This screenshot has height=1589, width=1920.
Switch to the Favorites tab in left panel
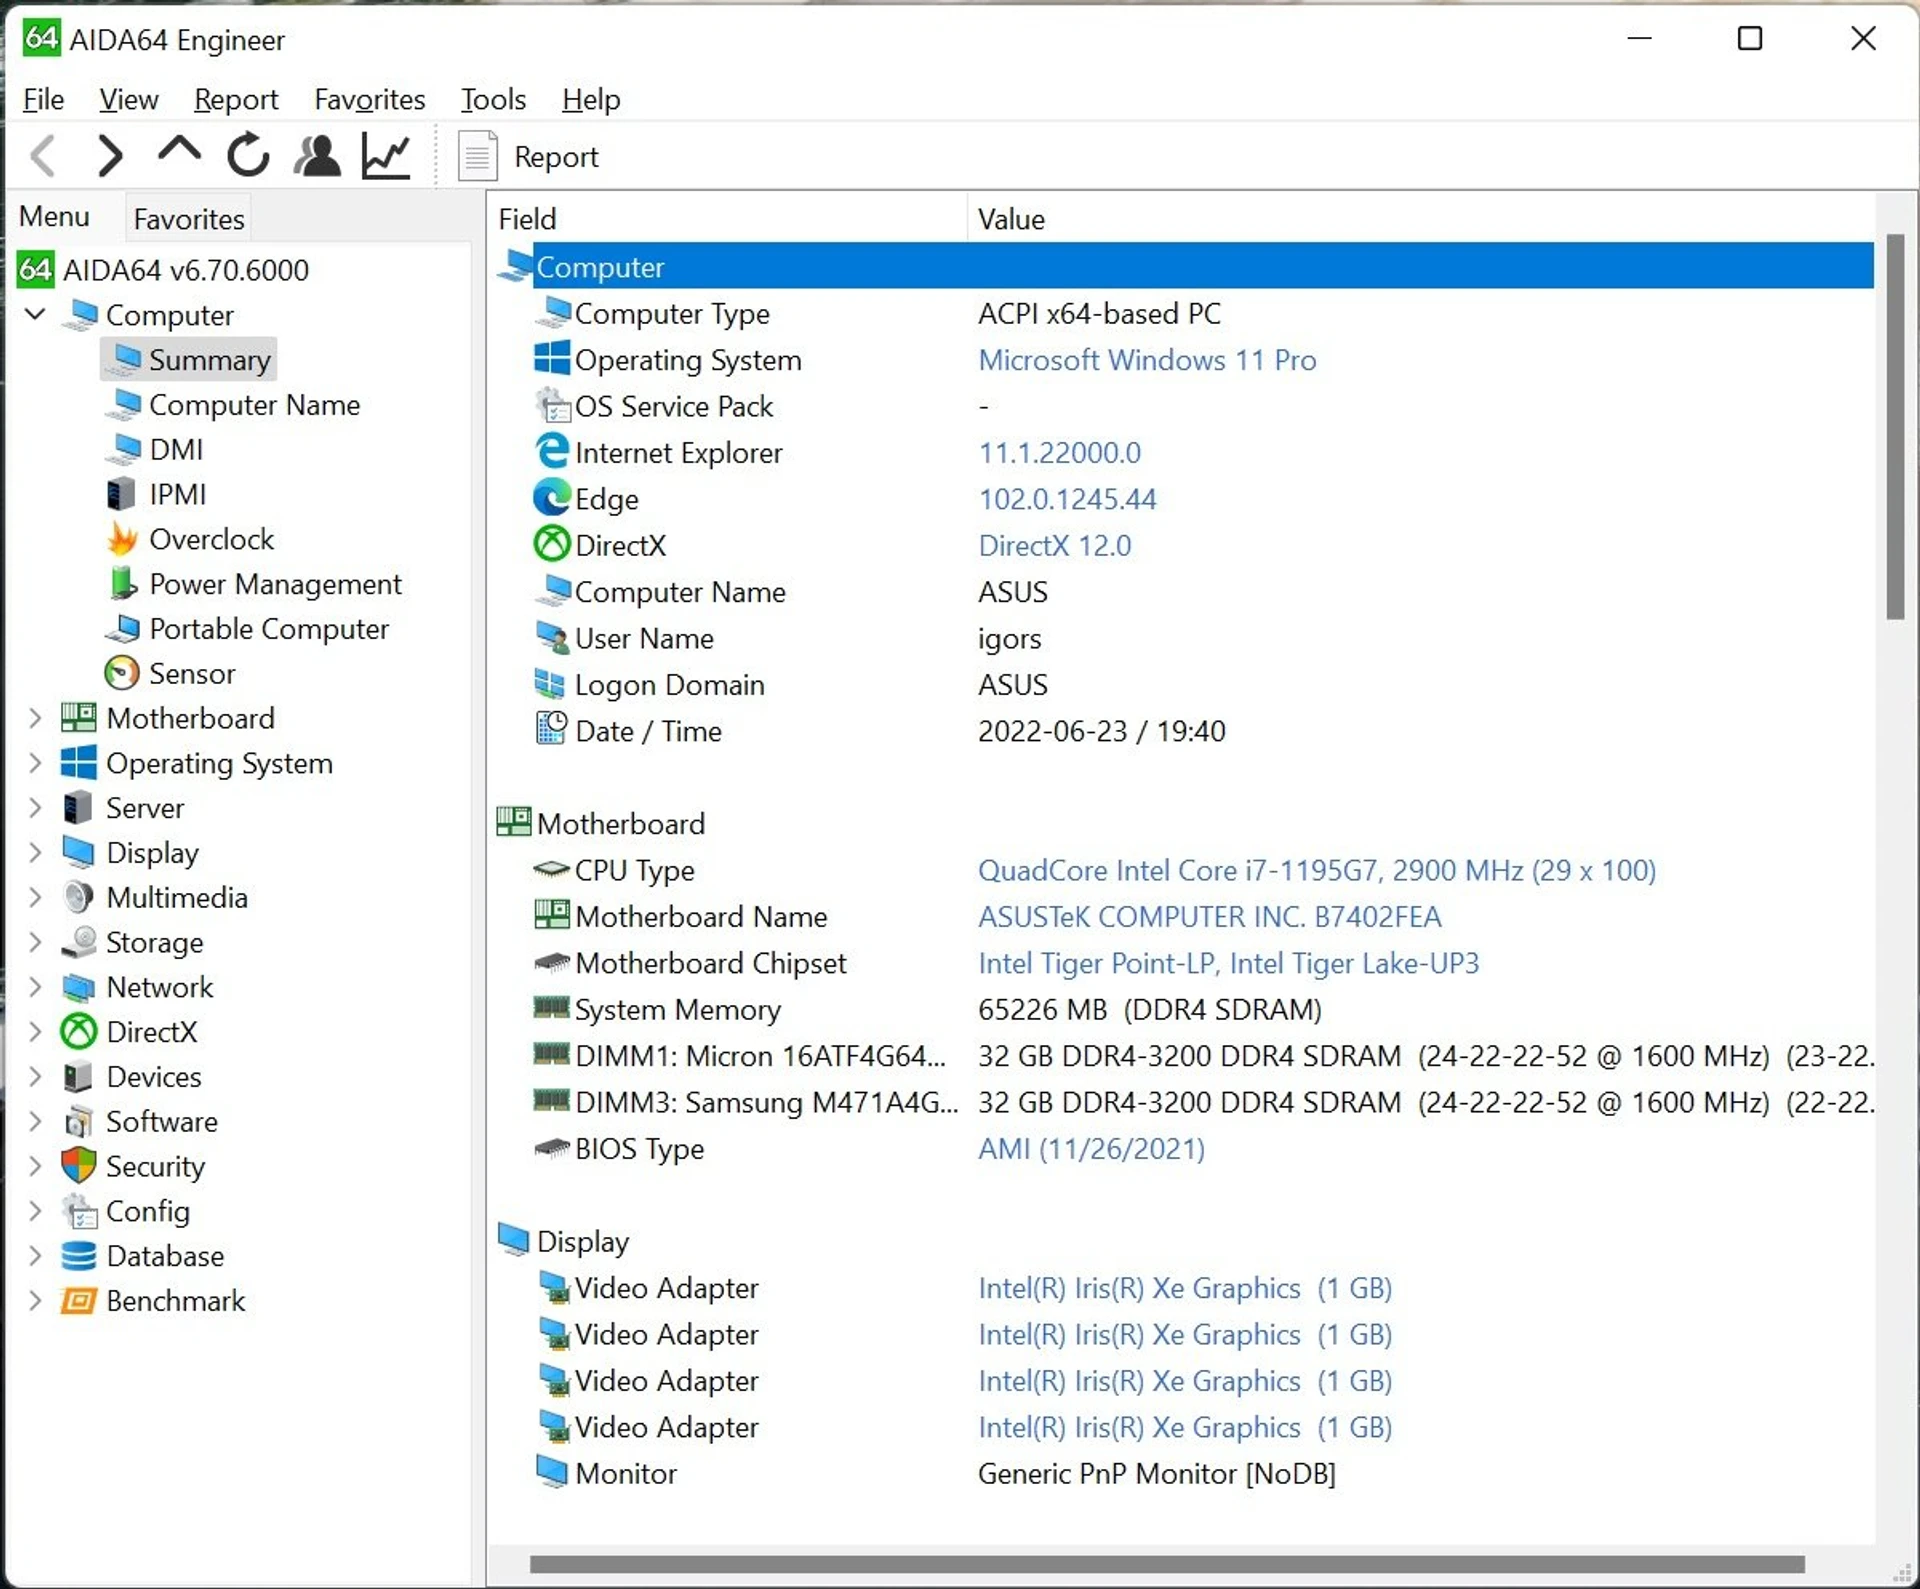coord(189,219)
